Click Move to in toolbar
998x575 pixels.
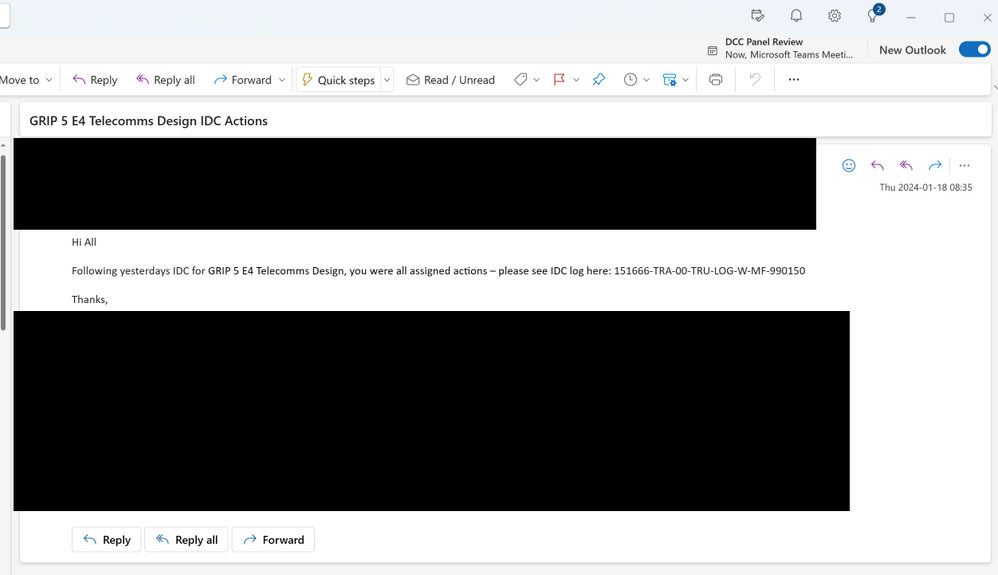(x=19, y=80)
